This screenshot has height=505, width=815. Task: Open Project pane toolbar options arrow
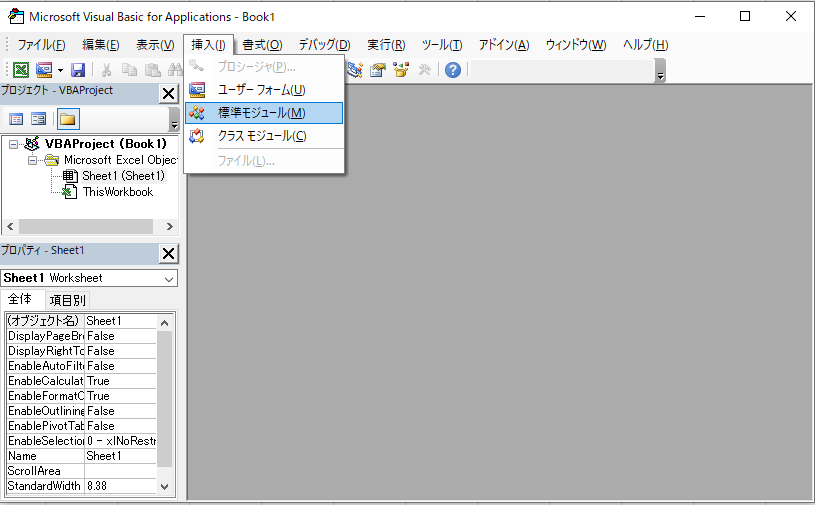[x=174, y=119]
